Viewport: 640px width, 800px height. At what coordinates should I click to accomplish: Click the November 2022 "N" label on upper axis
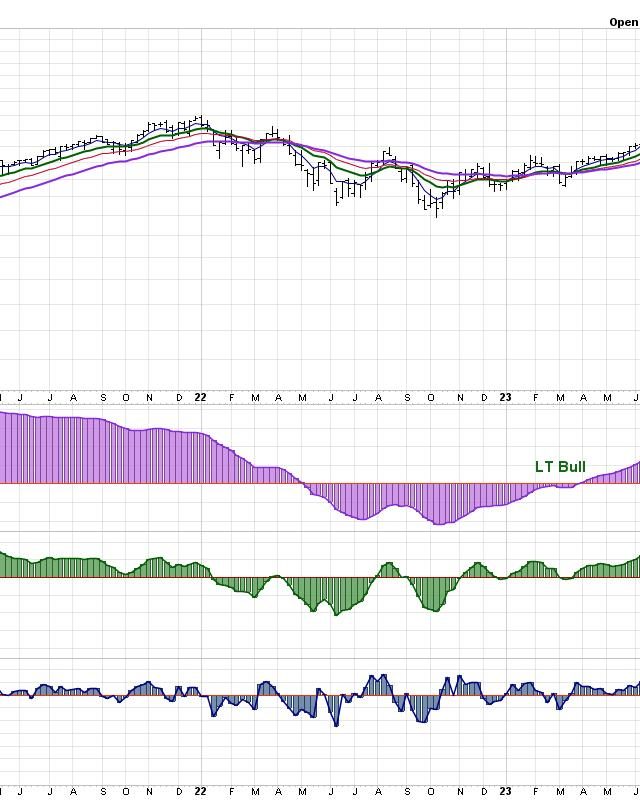(460, 397)
